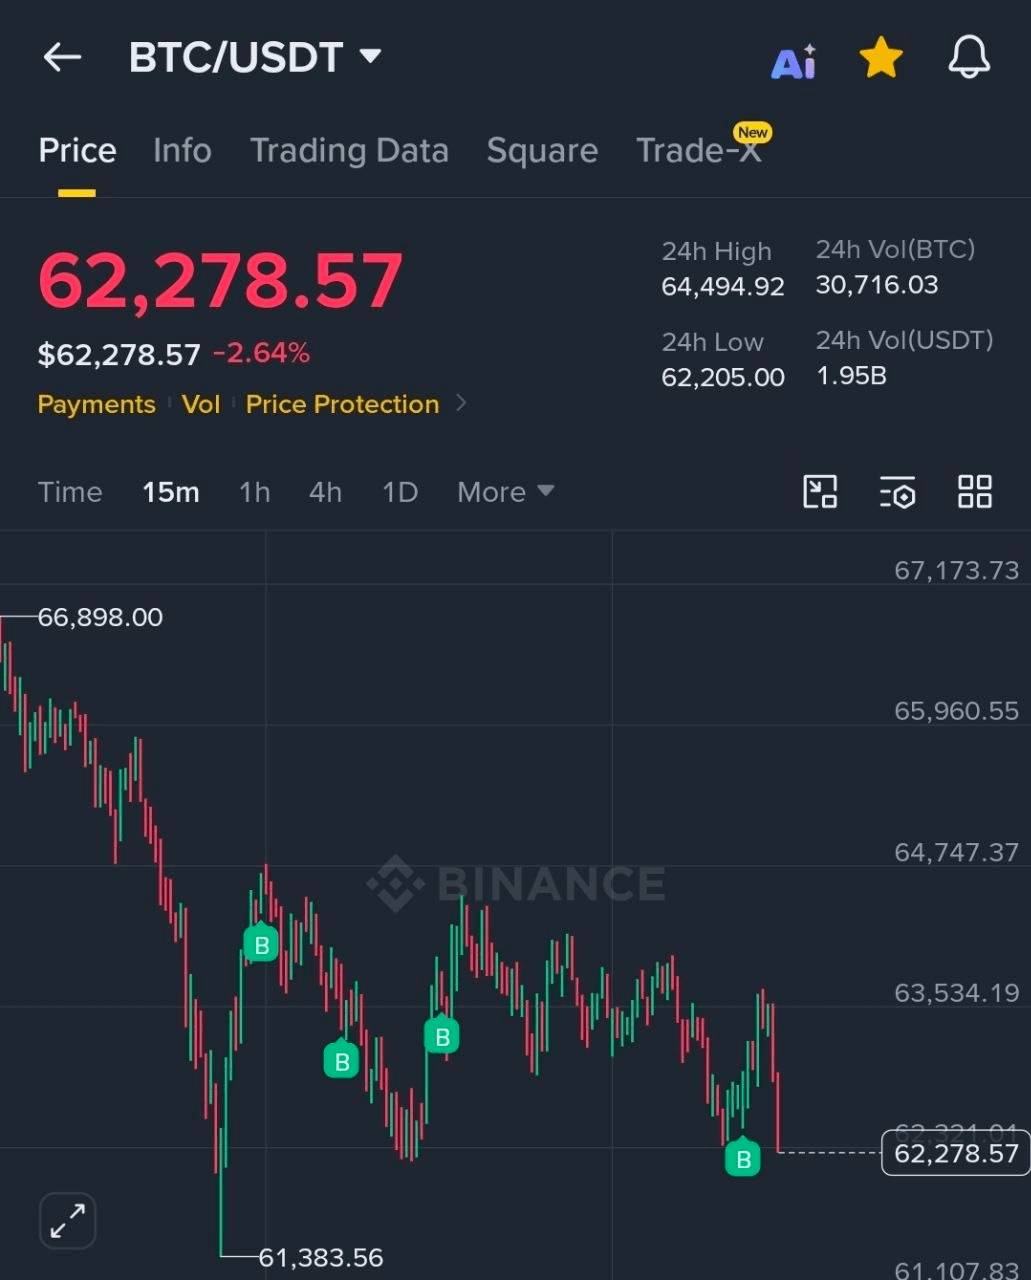This screenshot has height=1280, width=1031.
Task: Open the Trade-X tab
Action: pyautogui.click(x=701, y=148)
